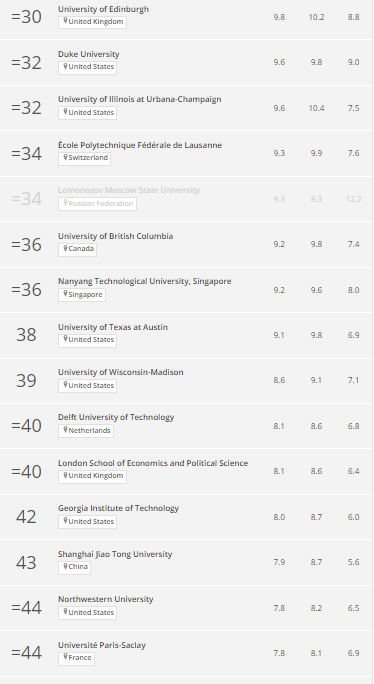Viewport: 374px width, 684px height.
Task: Open Delft University of Technology link
Action: coord(116,417)
